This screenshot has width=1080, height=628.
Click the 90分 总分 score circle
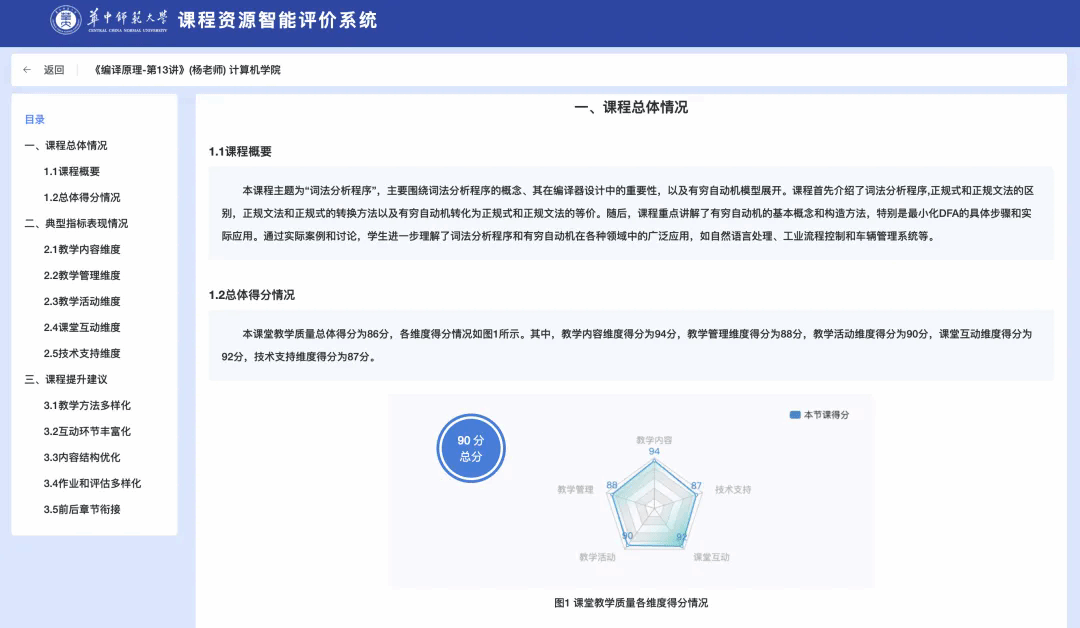point(471,448)
